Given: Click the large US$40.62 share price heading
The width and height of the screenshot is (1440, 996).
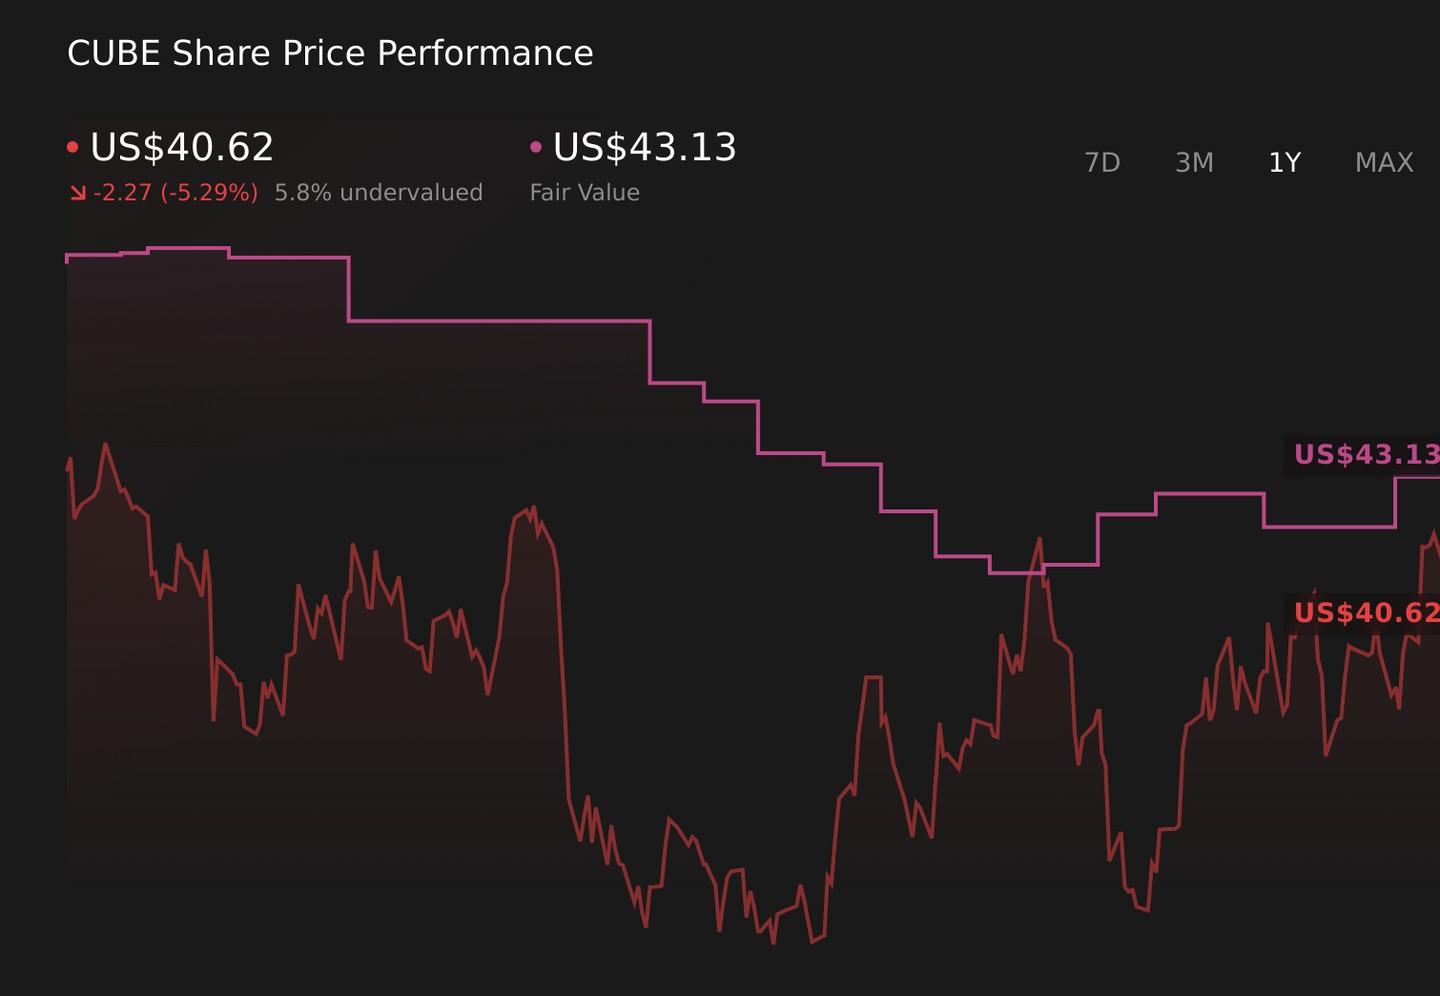Looking at the screenshot, I should point(182,148).
